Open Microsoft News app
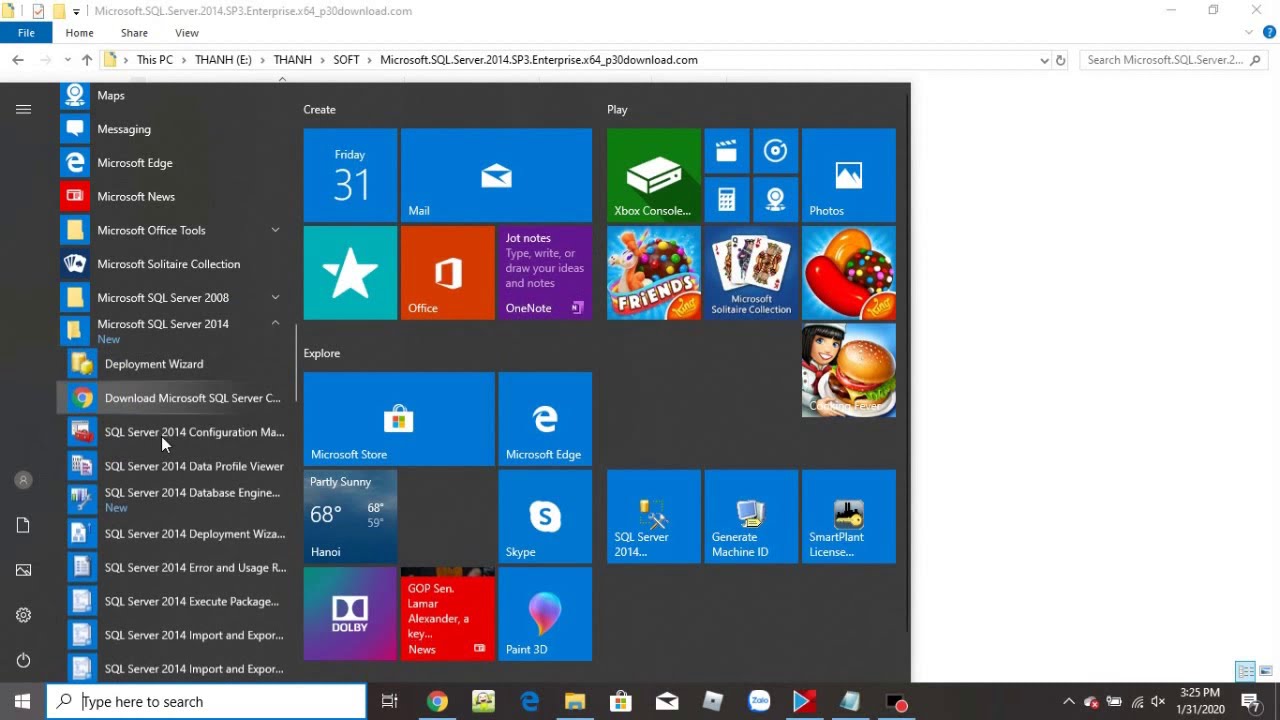The height and width of the screenshot is (720, 1280). click(x=171, y=197)
